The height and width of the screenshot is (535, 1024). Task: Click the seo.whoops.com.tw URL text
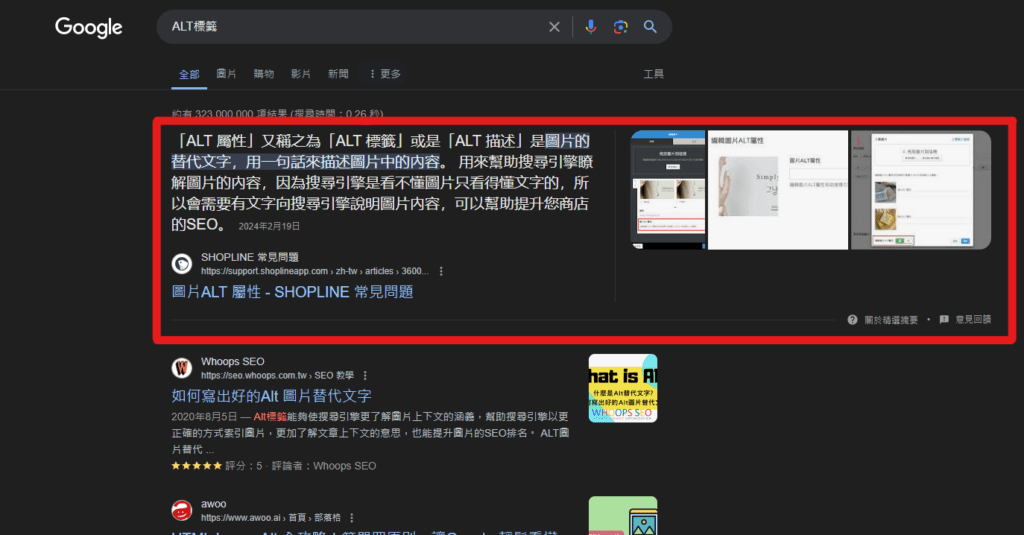pos(277,376)
